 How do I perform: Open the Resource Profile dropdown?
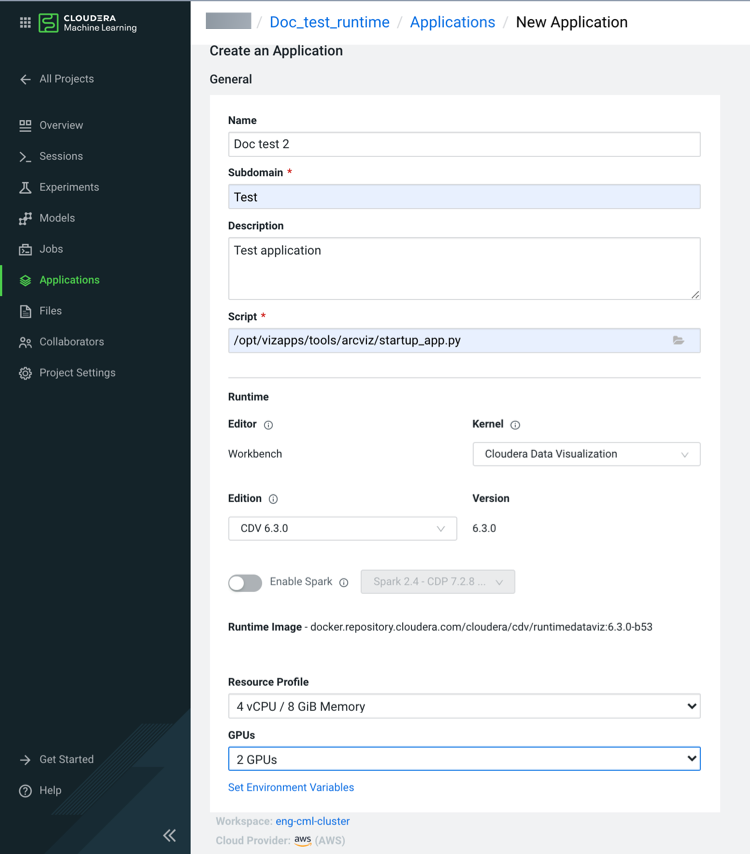coord(464,706)
